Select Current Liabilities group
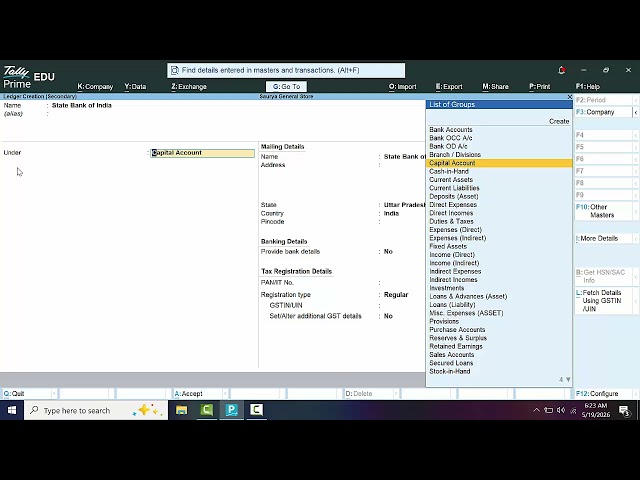 pyautogui.click(x=499, y=188)
